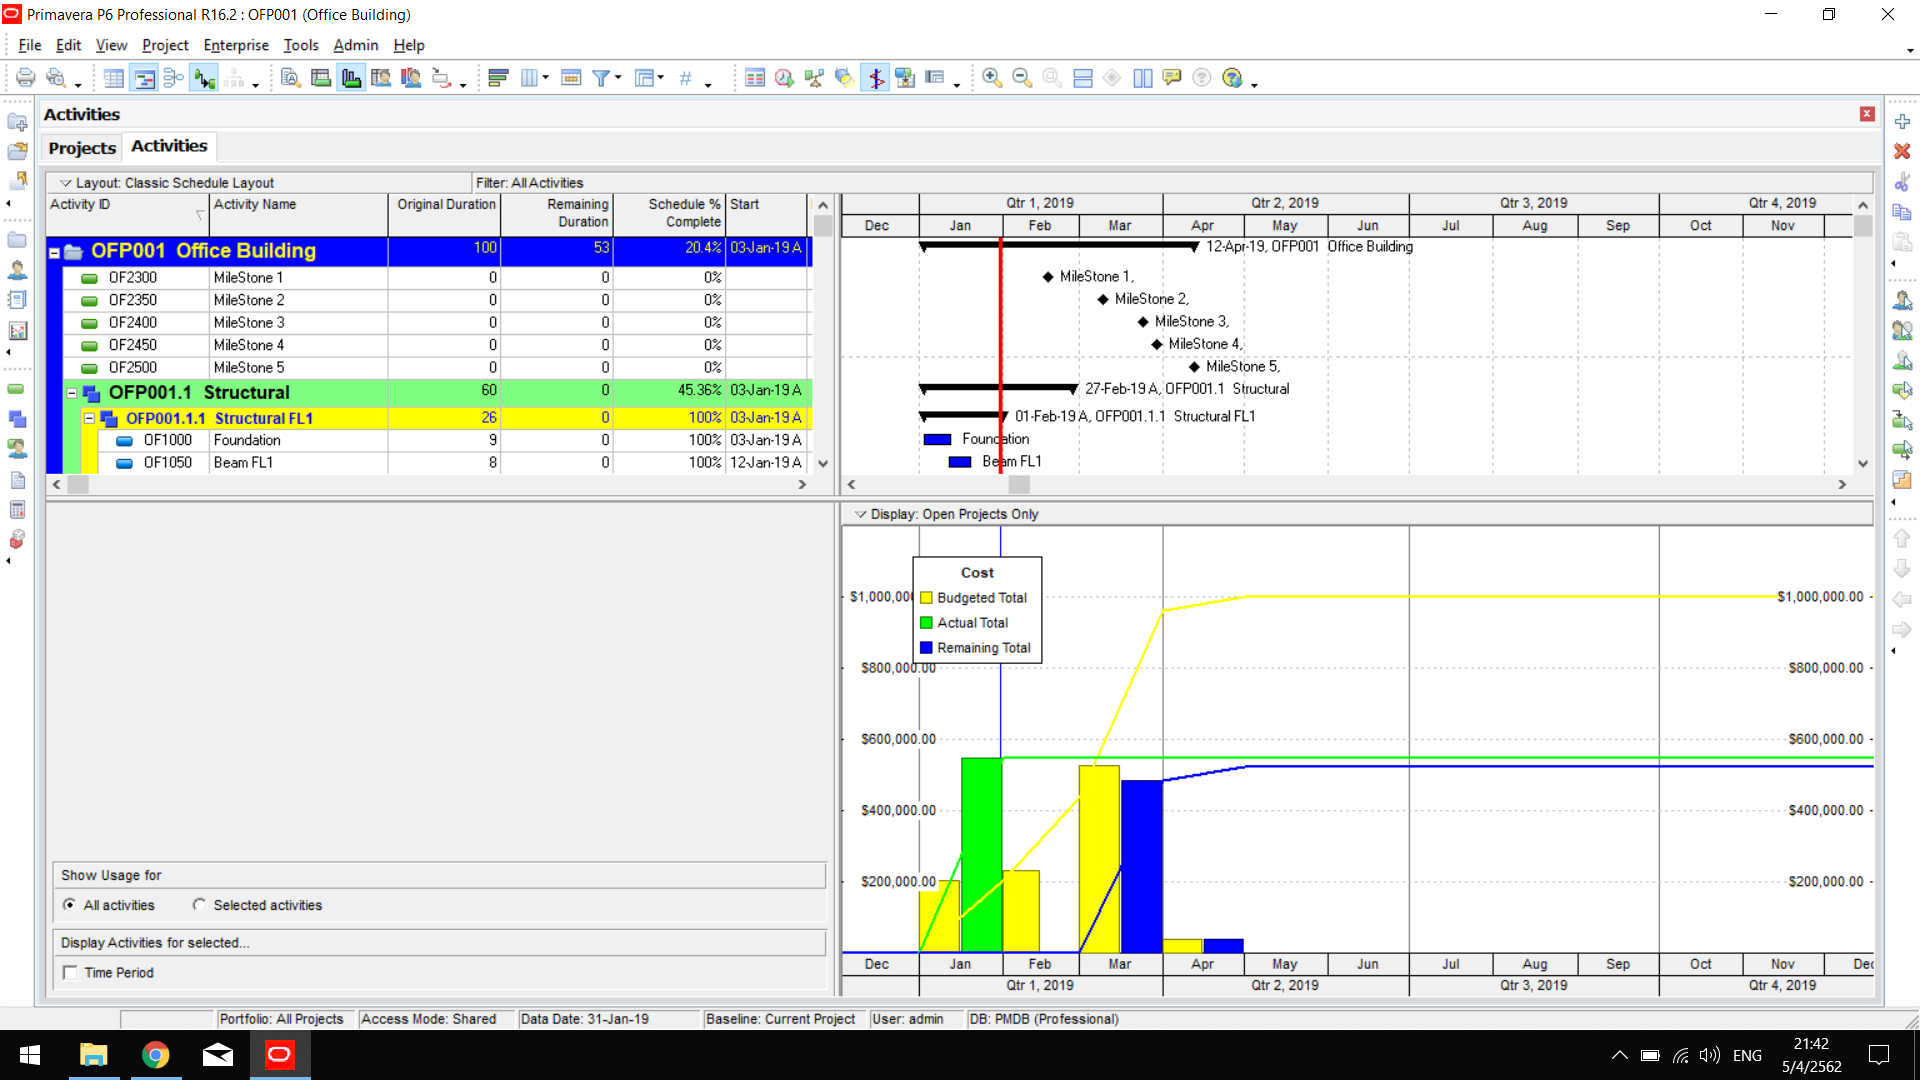
Task: Click the Filter funnel icon
Action: (600, 78)
